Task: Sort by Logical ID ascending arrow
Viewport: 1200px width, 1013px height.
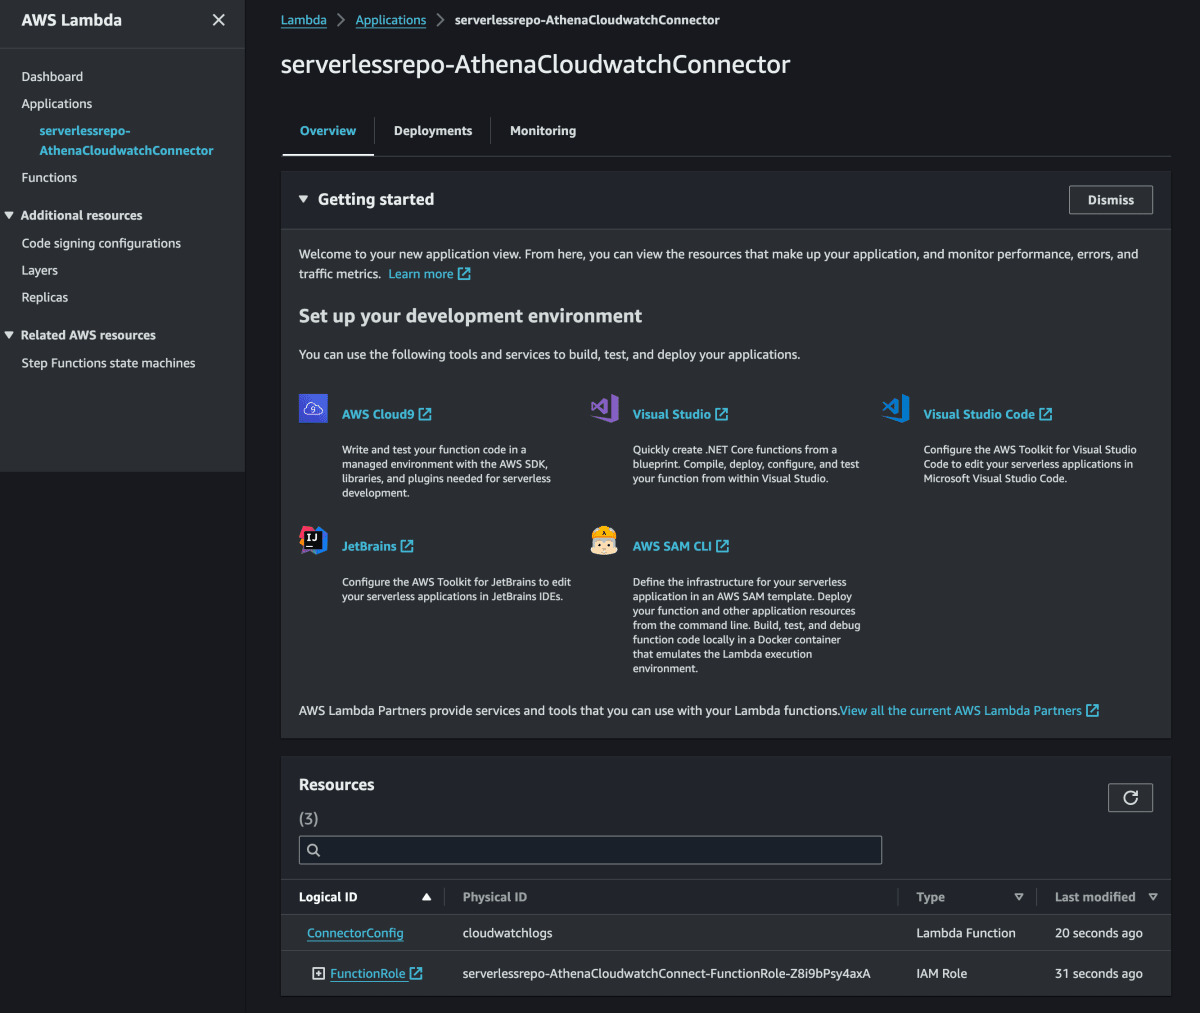Action: tap(427, 897)
